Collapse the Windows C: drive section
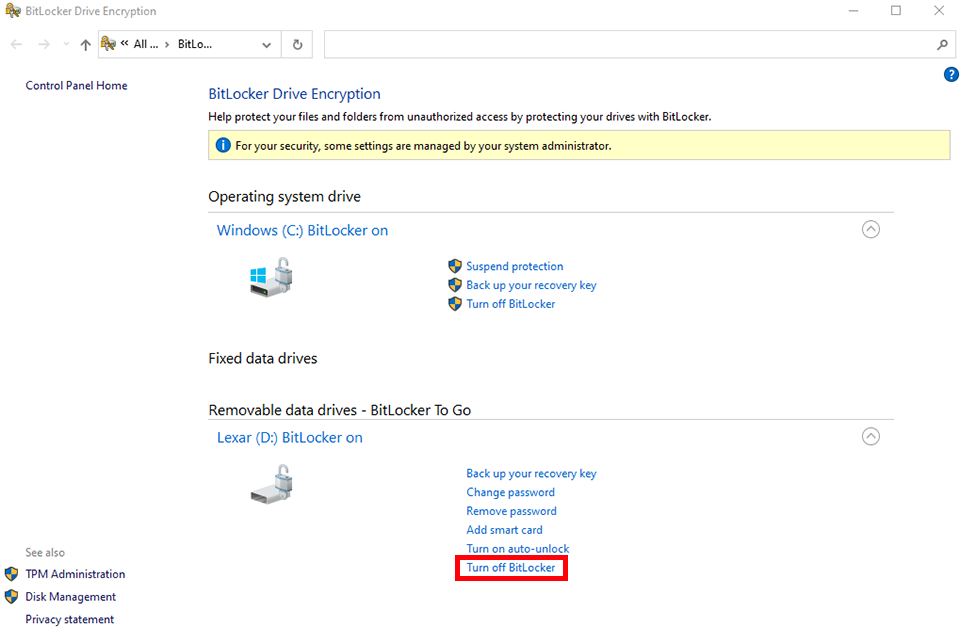This screenshot has width=960, height=643. pos(870,229)
